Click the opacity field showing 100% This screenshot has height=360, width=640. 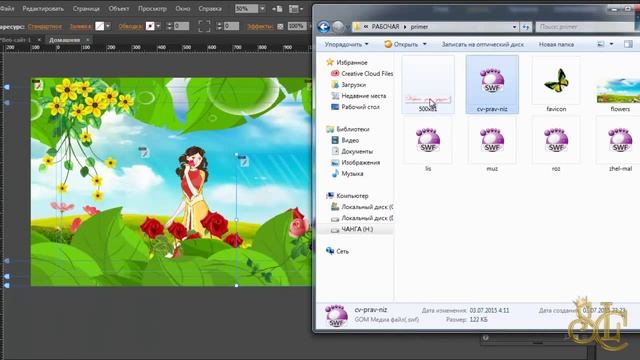pyautogui.click(x=297, y=26)
